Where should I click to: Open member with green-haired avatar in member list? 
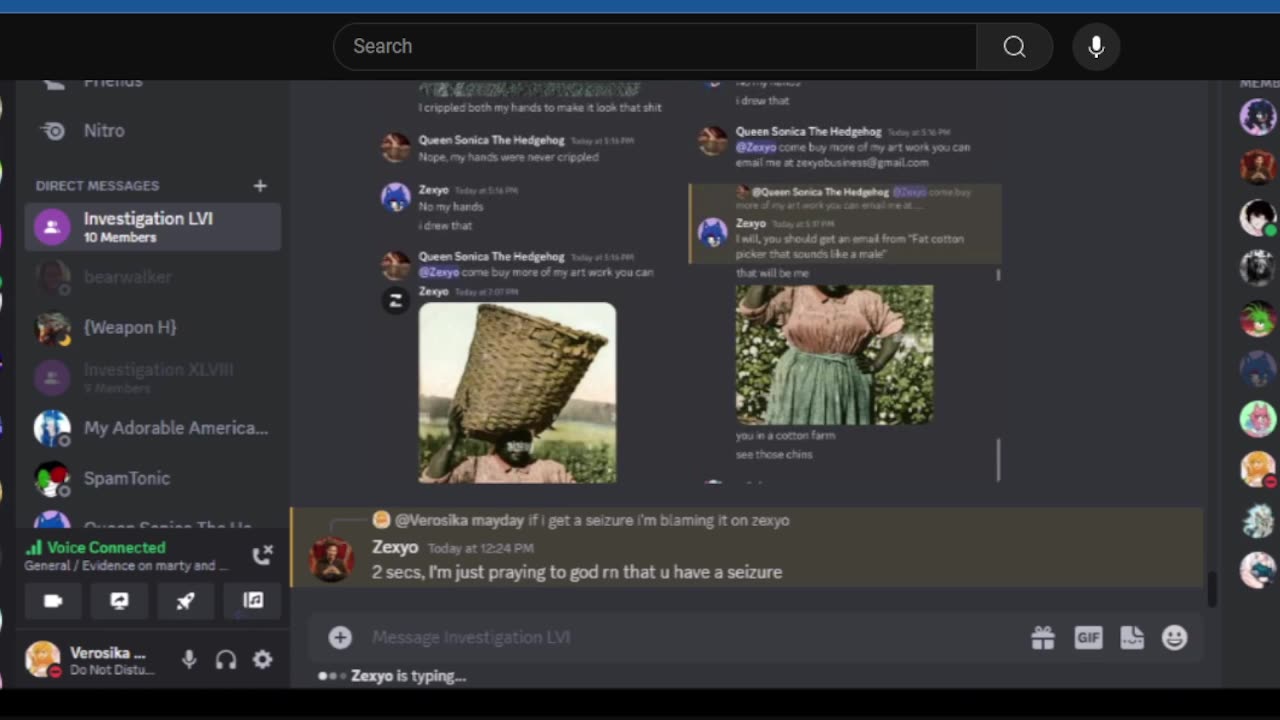[x=1258, y=318]
